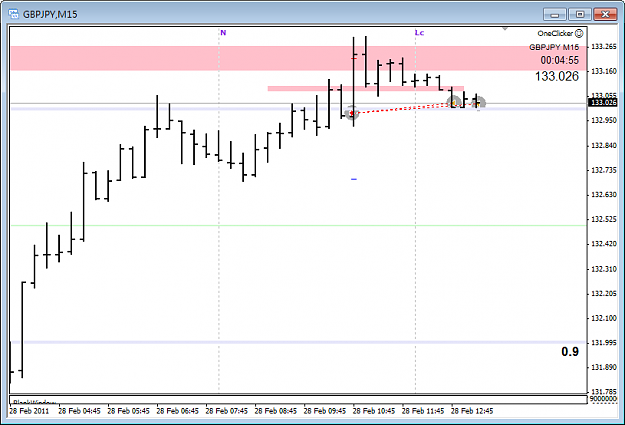Click the purple Lc session marker
The width and height of the screenshot is (625, 425).
tap(419, 33)
